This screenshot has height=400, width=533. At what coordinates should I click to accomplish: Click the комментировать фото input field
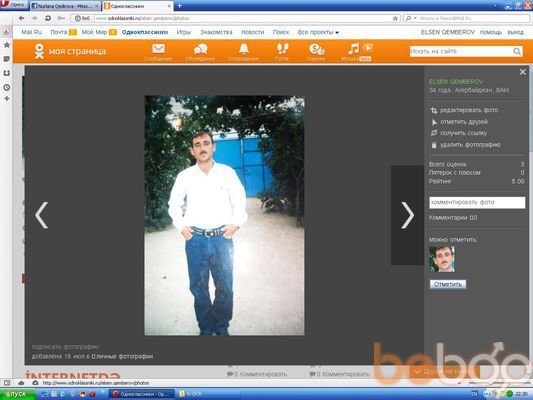[477, 202]
